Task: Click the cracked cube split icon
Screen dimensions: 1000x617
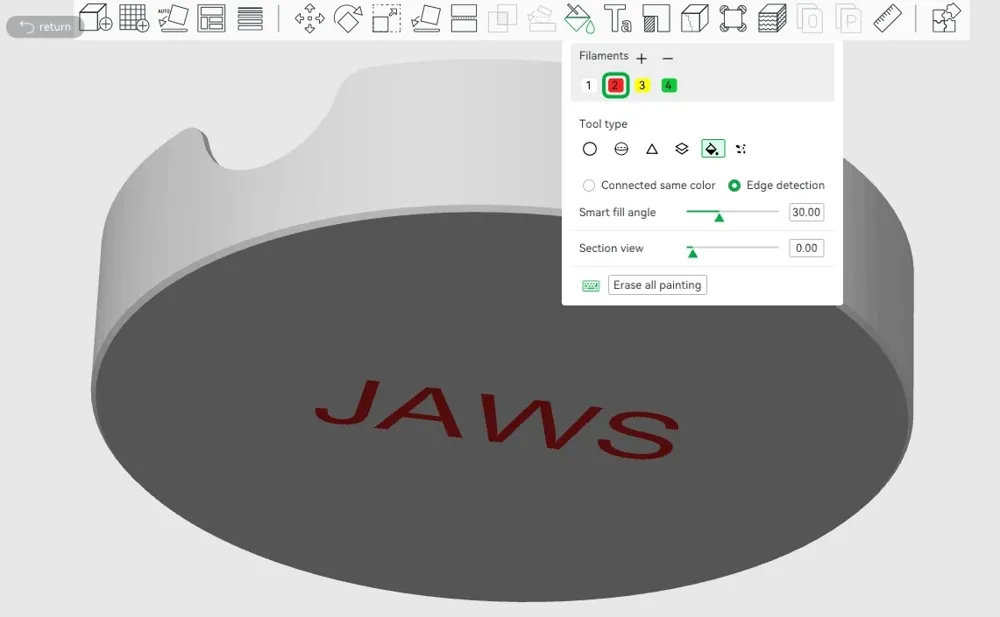Action: tap(695, 18)
